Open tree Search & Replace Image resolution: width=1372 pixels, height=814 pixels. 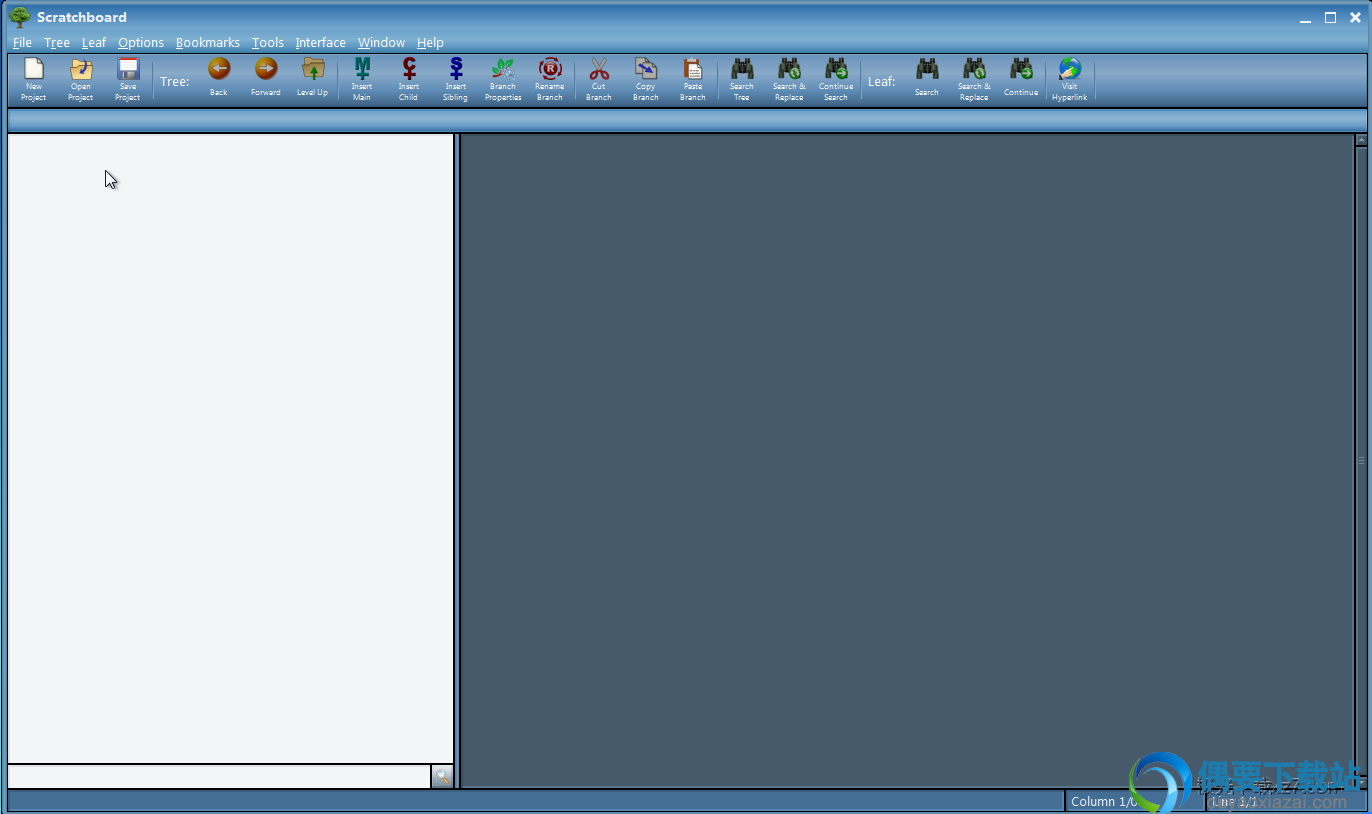point(789,80)
